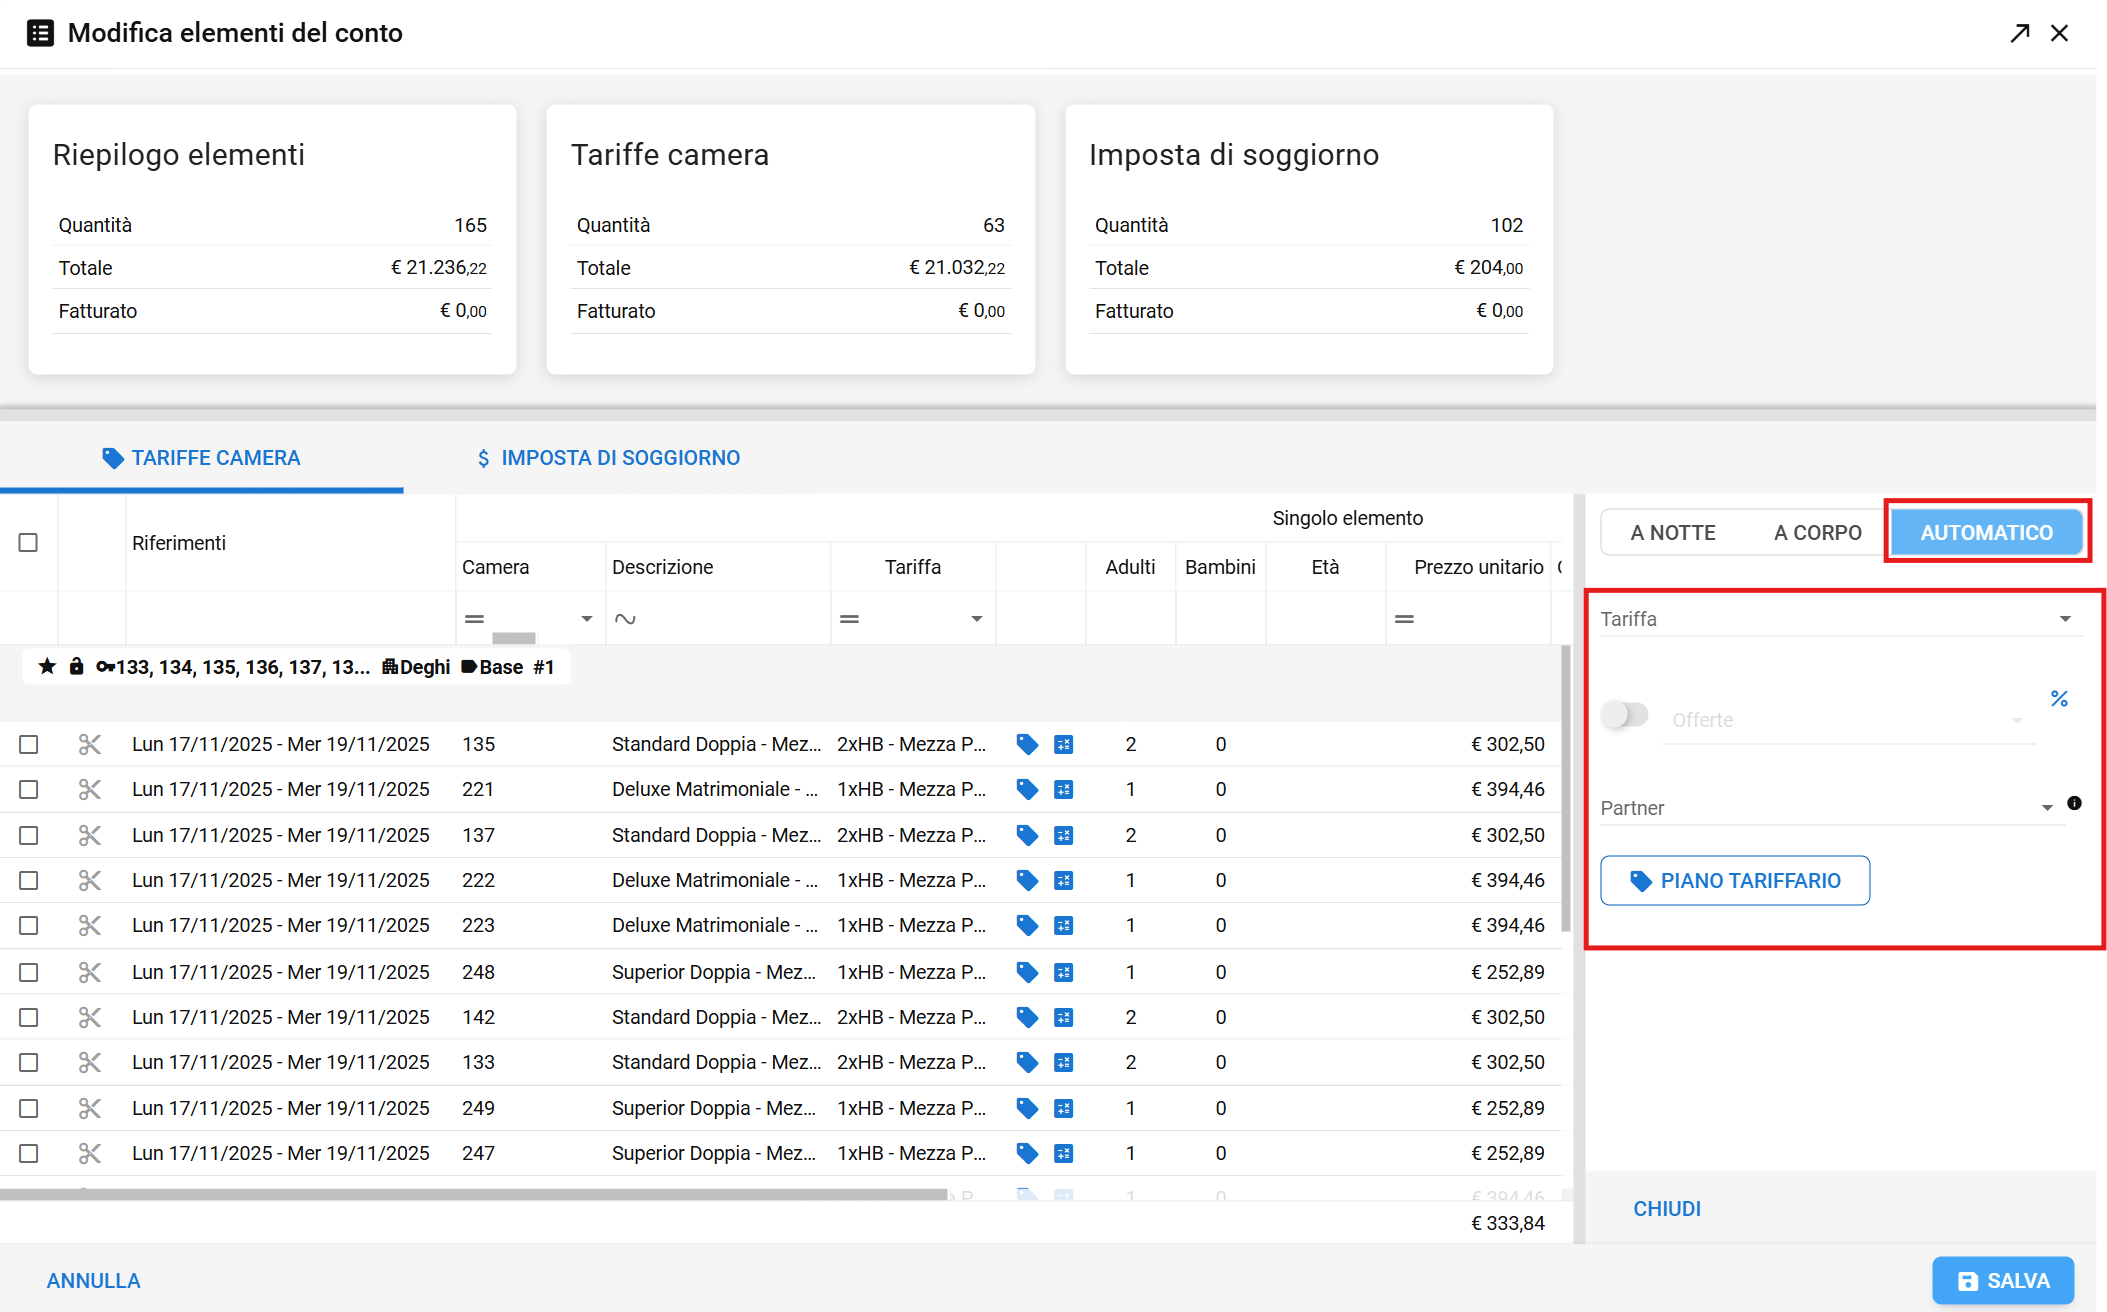Click scissors icon for room 248 row
Viewport: 2107px width, 1312px height.
click(x=90, y=972)
